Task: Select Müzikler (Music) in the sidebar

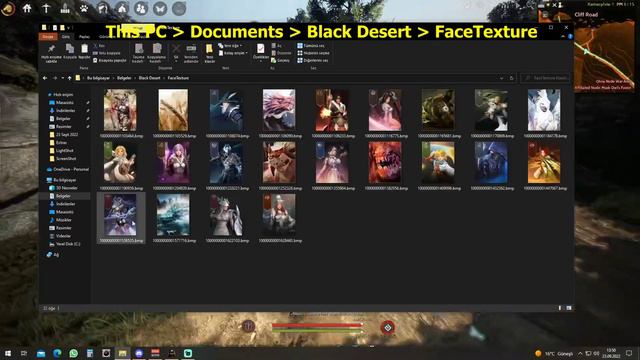Action: pos(60,220)
